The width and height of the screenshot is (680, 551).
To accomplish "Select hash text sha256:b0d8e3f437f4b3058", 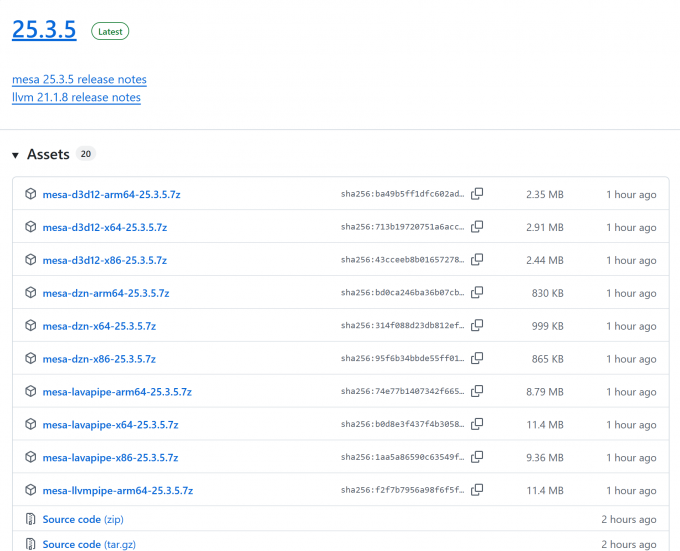I will coord(402,424).
